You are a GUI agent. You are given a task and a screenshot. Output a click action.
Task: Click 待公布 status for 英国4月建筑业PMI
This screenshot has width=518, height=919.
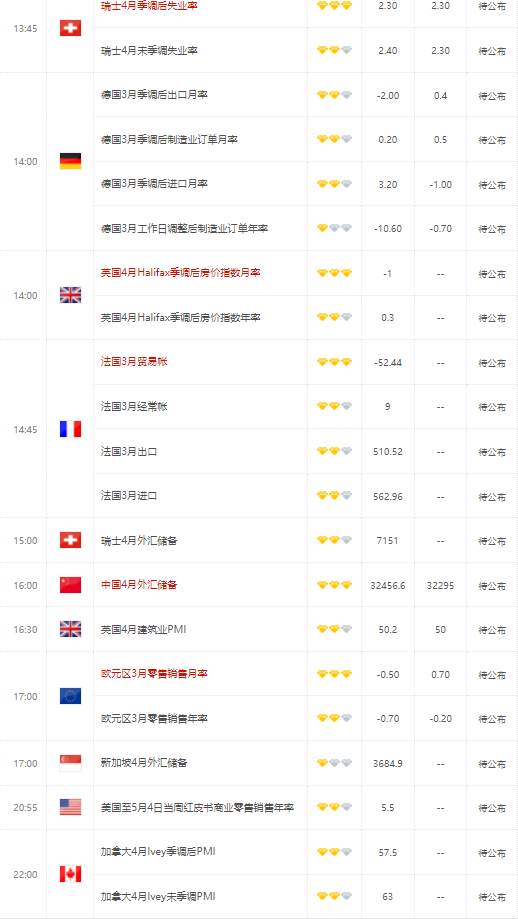pyautogui.click(x=492, y=630)
